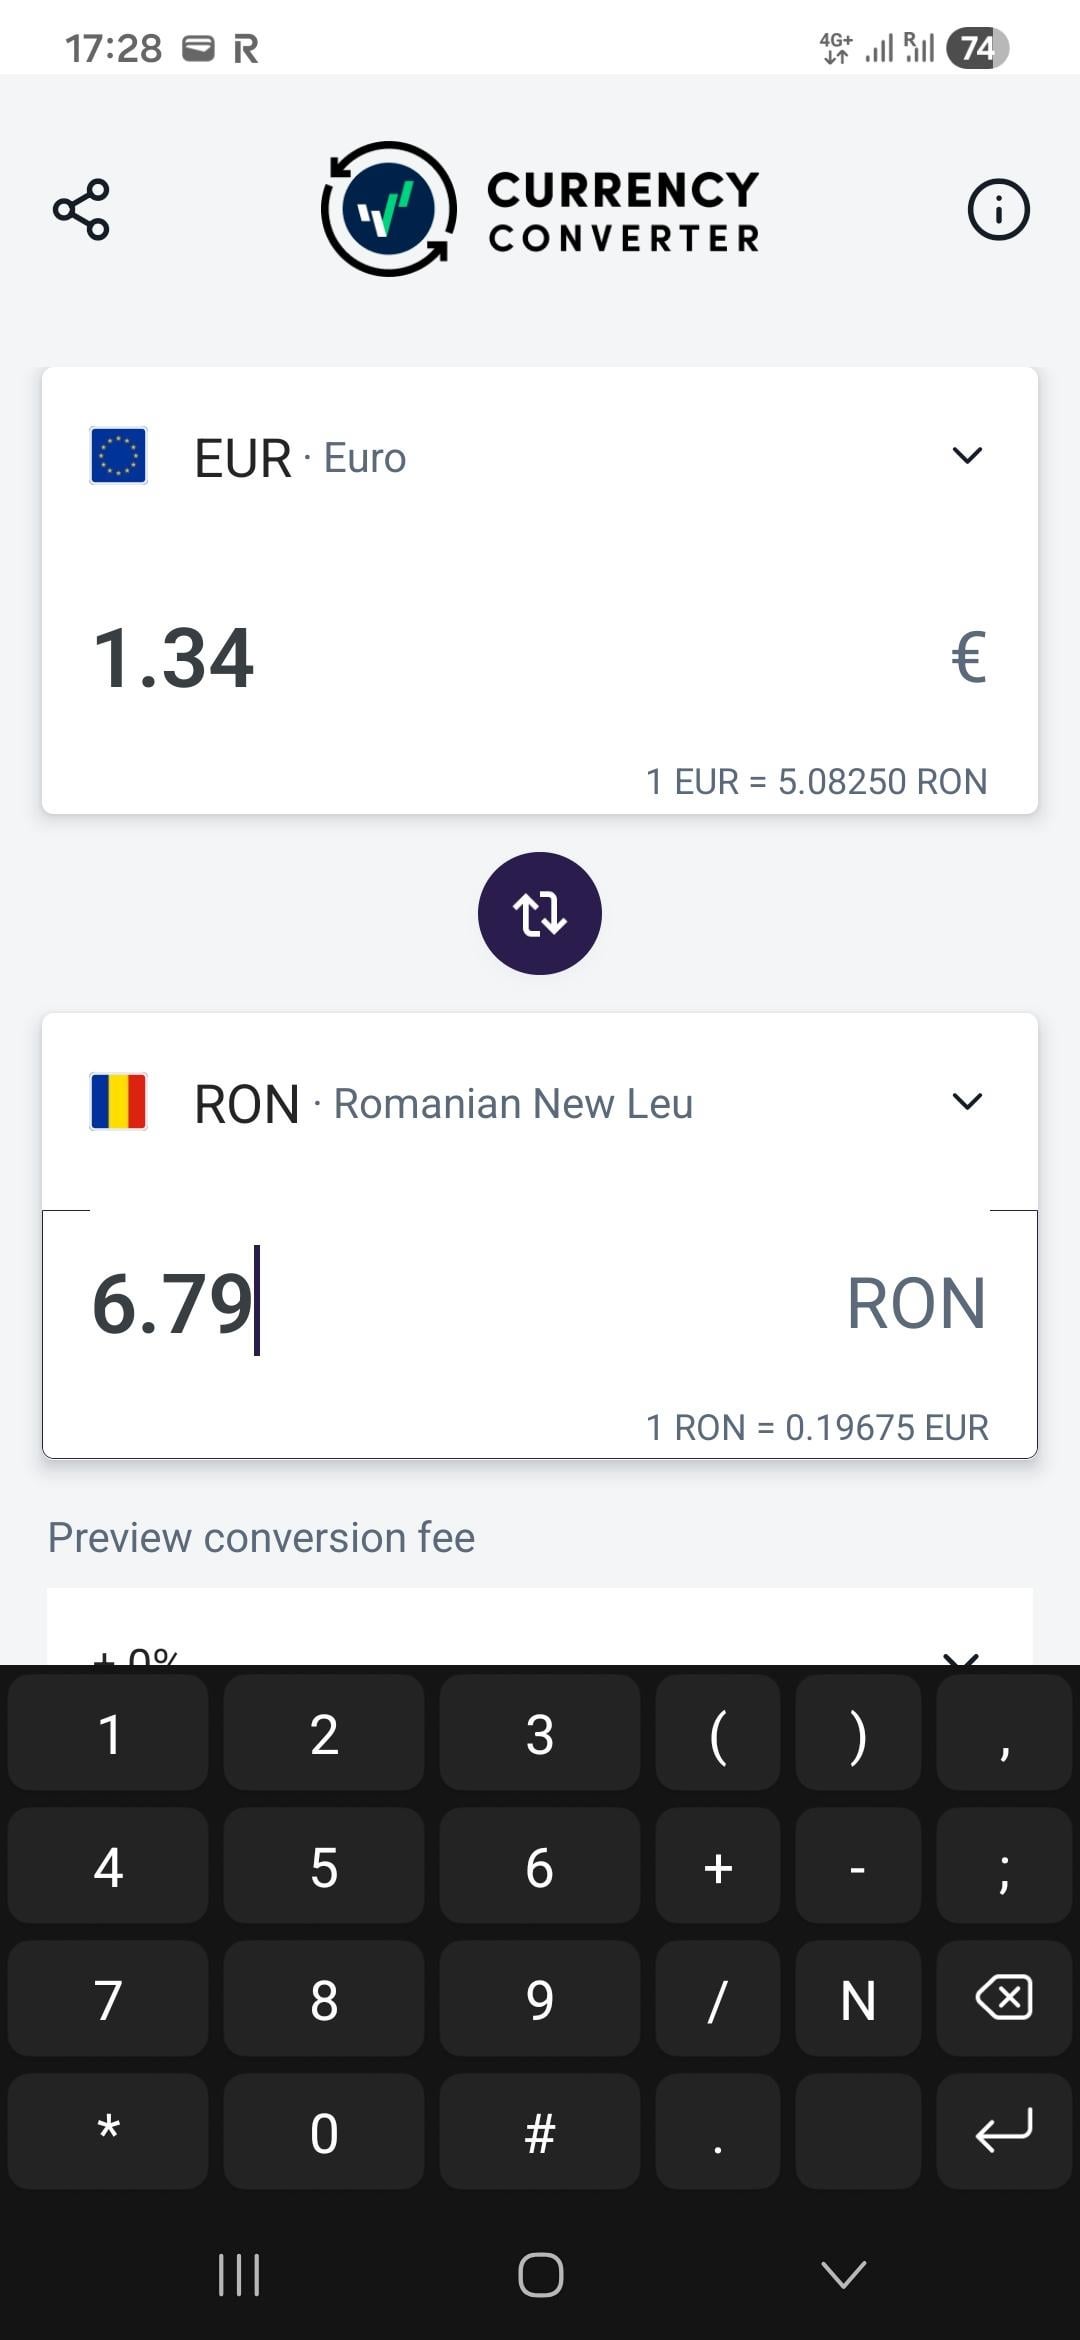This screenshot has height=2340, width=1080.
Task: Open the info icon
Action: tap(998, 210)
